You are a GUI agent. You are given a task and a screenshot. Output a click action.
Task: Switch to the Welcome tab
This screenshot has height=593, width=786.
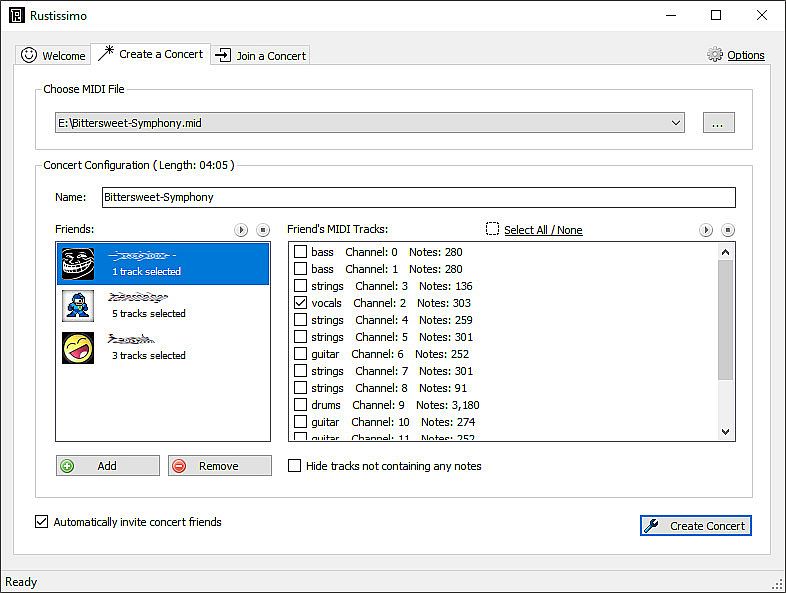[x=53, y=56]
